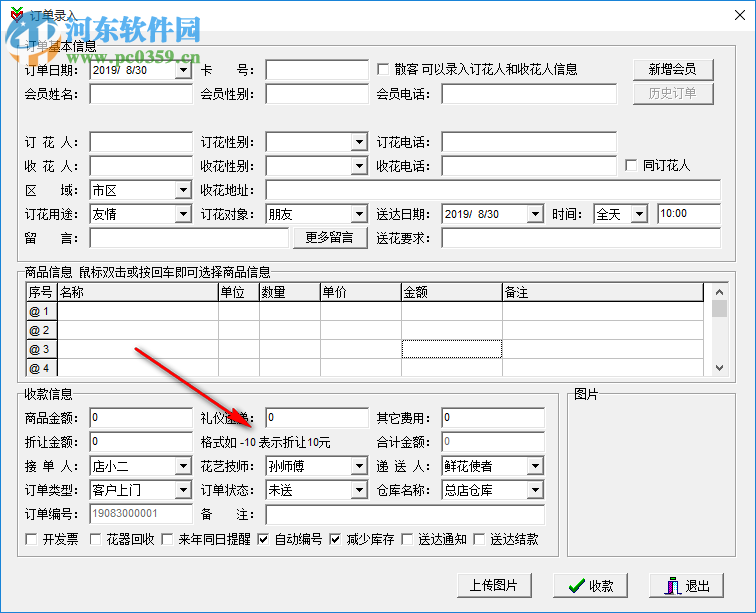Open the 订单状态 dropdown showing 未送
Image resolution: width=756 pixels, height=613 pixels.
(359, 490)
